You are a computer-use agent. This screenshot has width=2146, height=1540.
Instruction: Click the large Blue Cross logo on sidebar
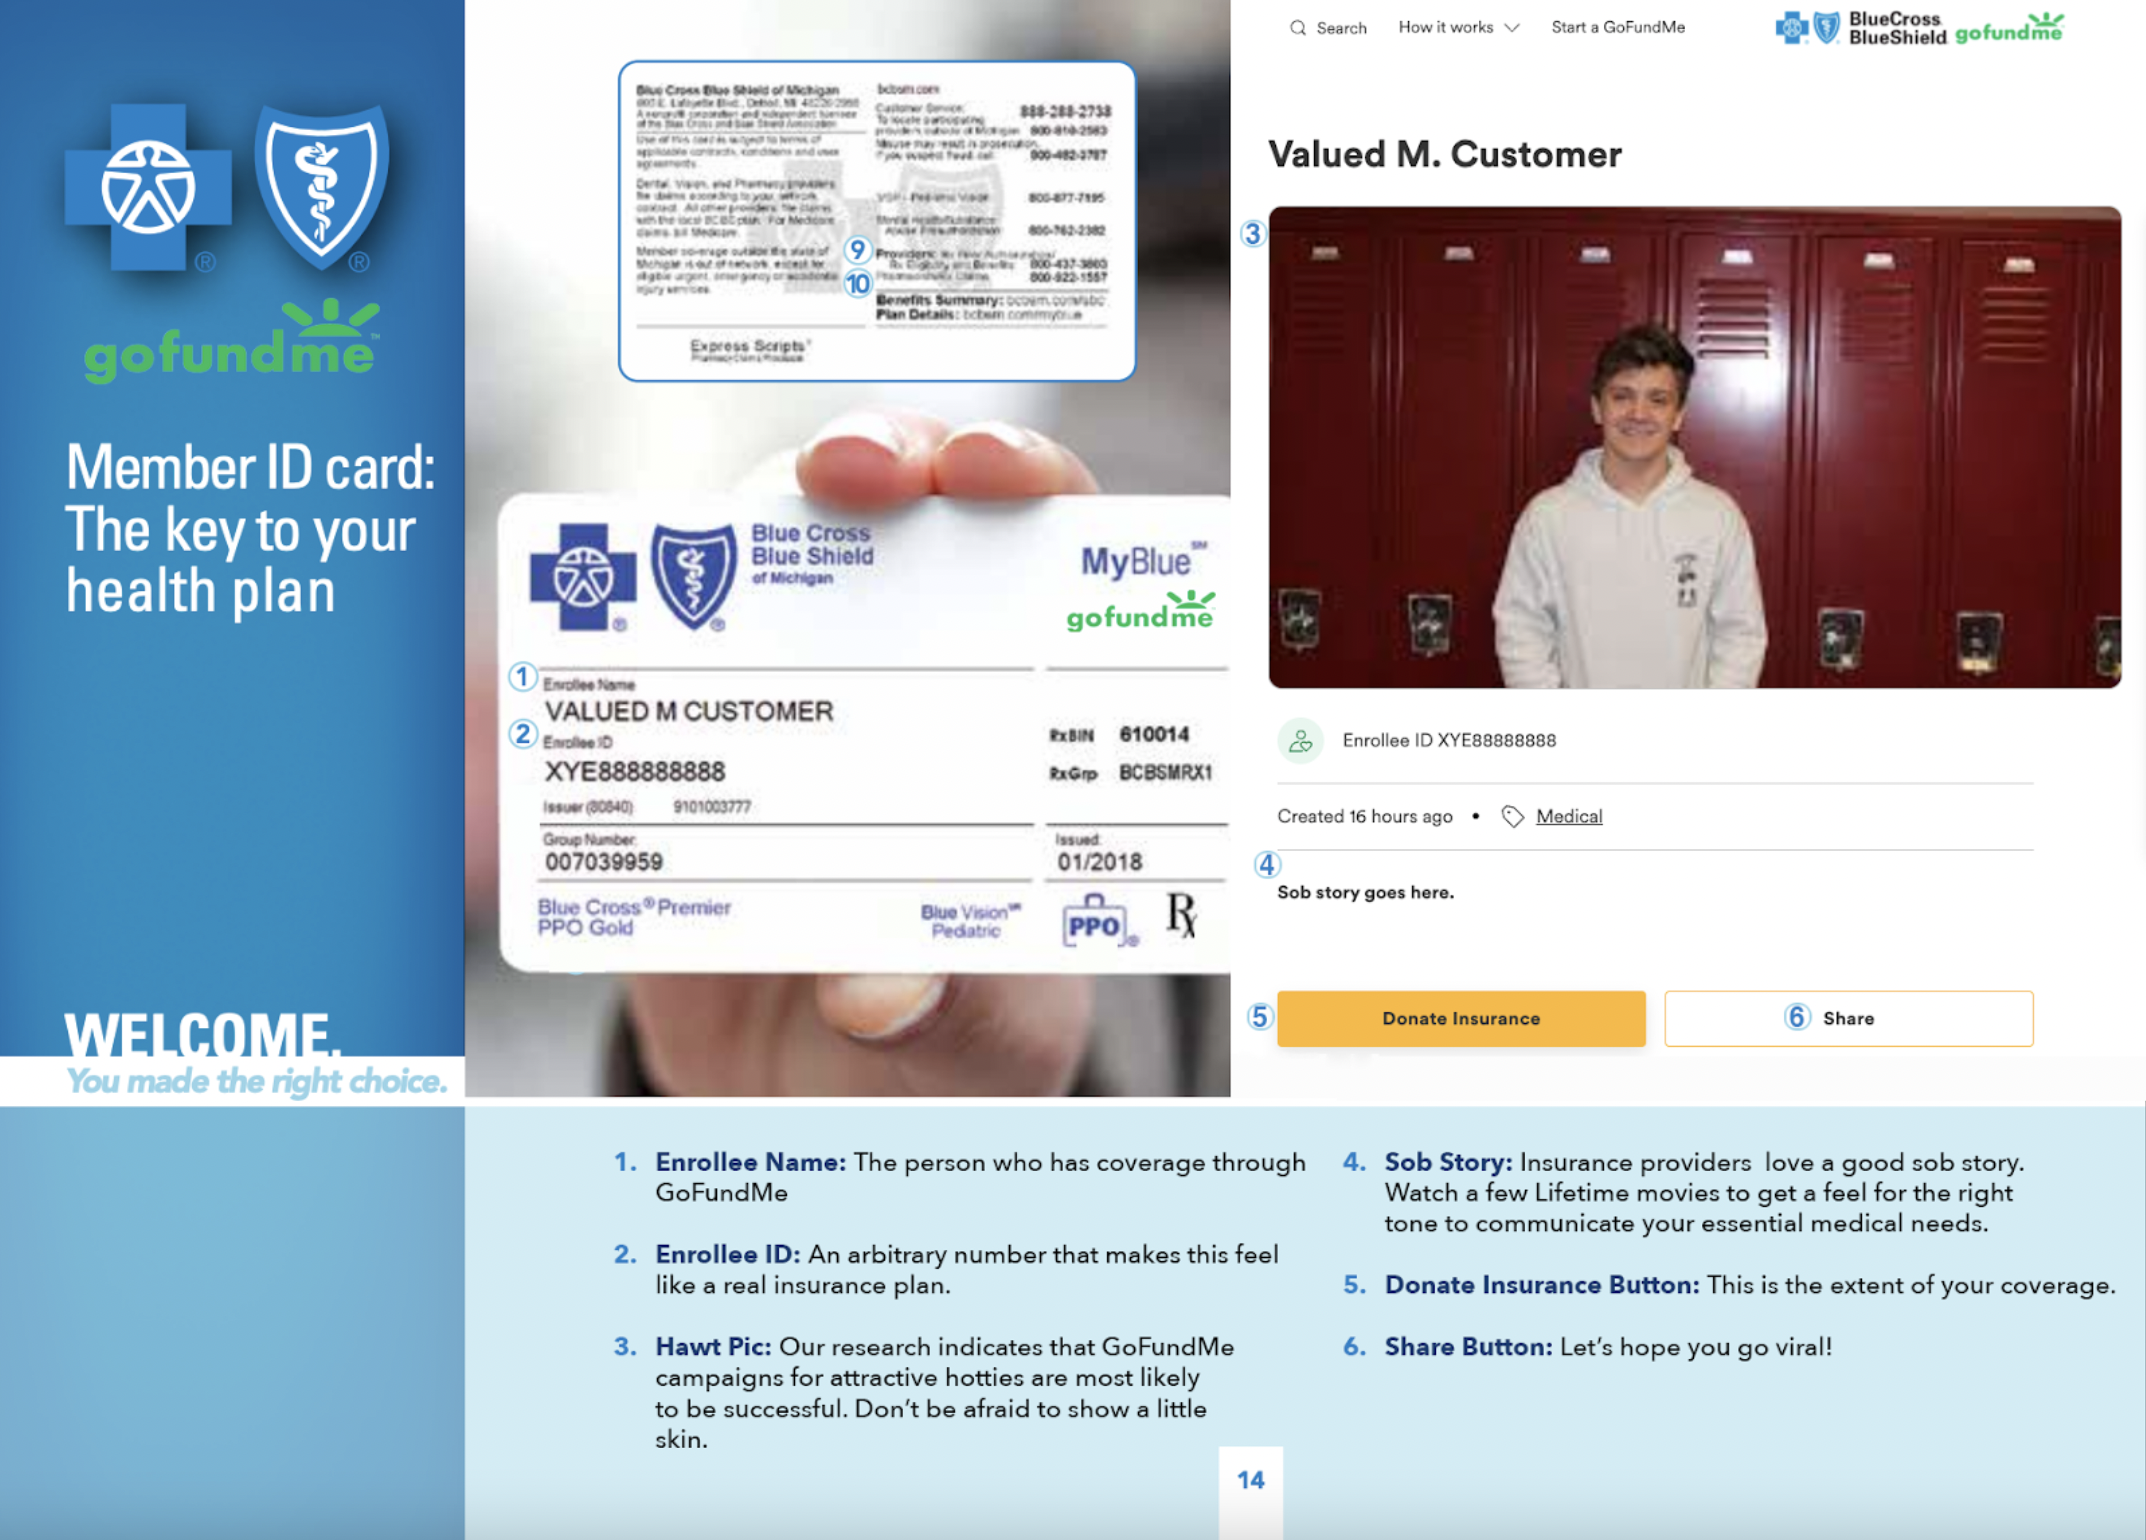tap(148, 187)
